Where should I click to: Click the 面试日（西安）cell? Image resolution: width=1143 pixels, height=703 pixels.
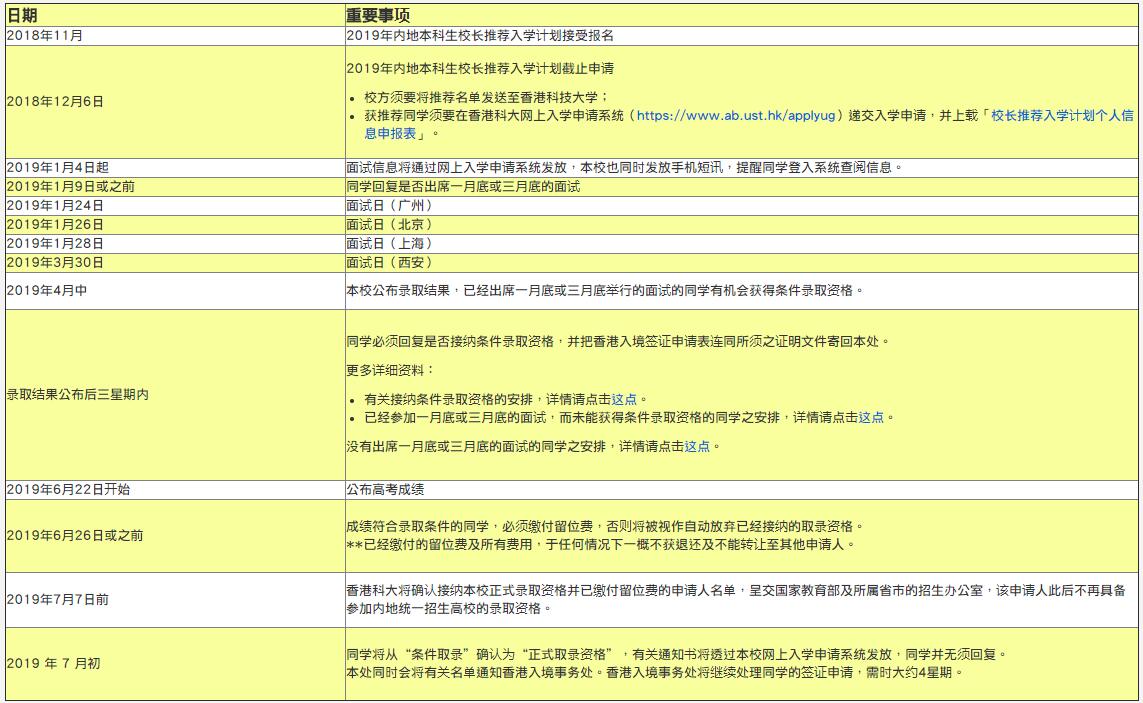point(390,262)
